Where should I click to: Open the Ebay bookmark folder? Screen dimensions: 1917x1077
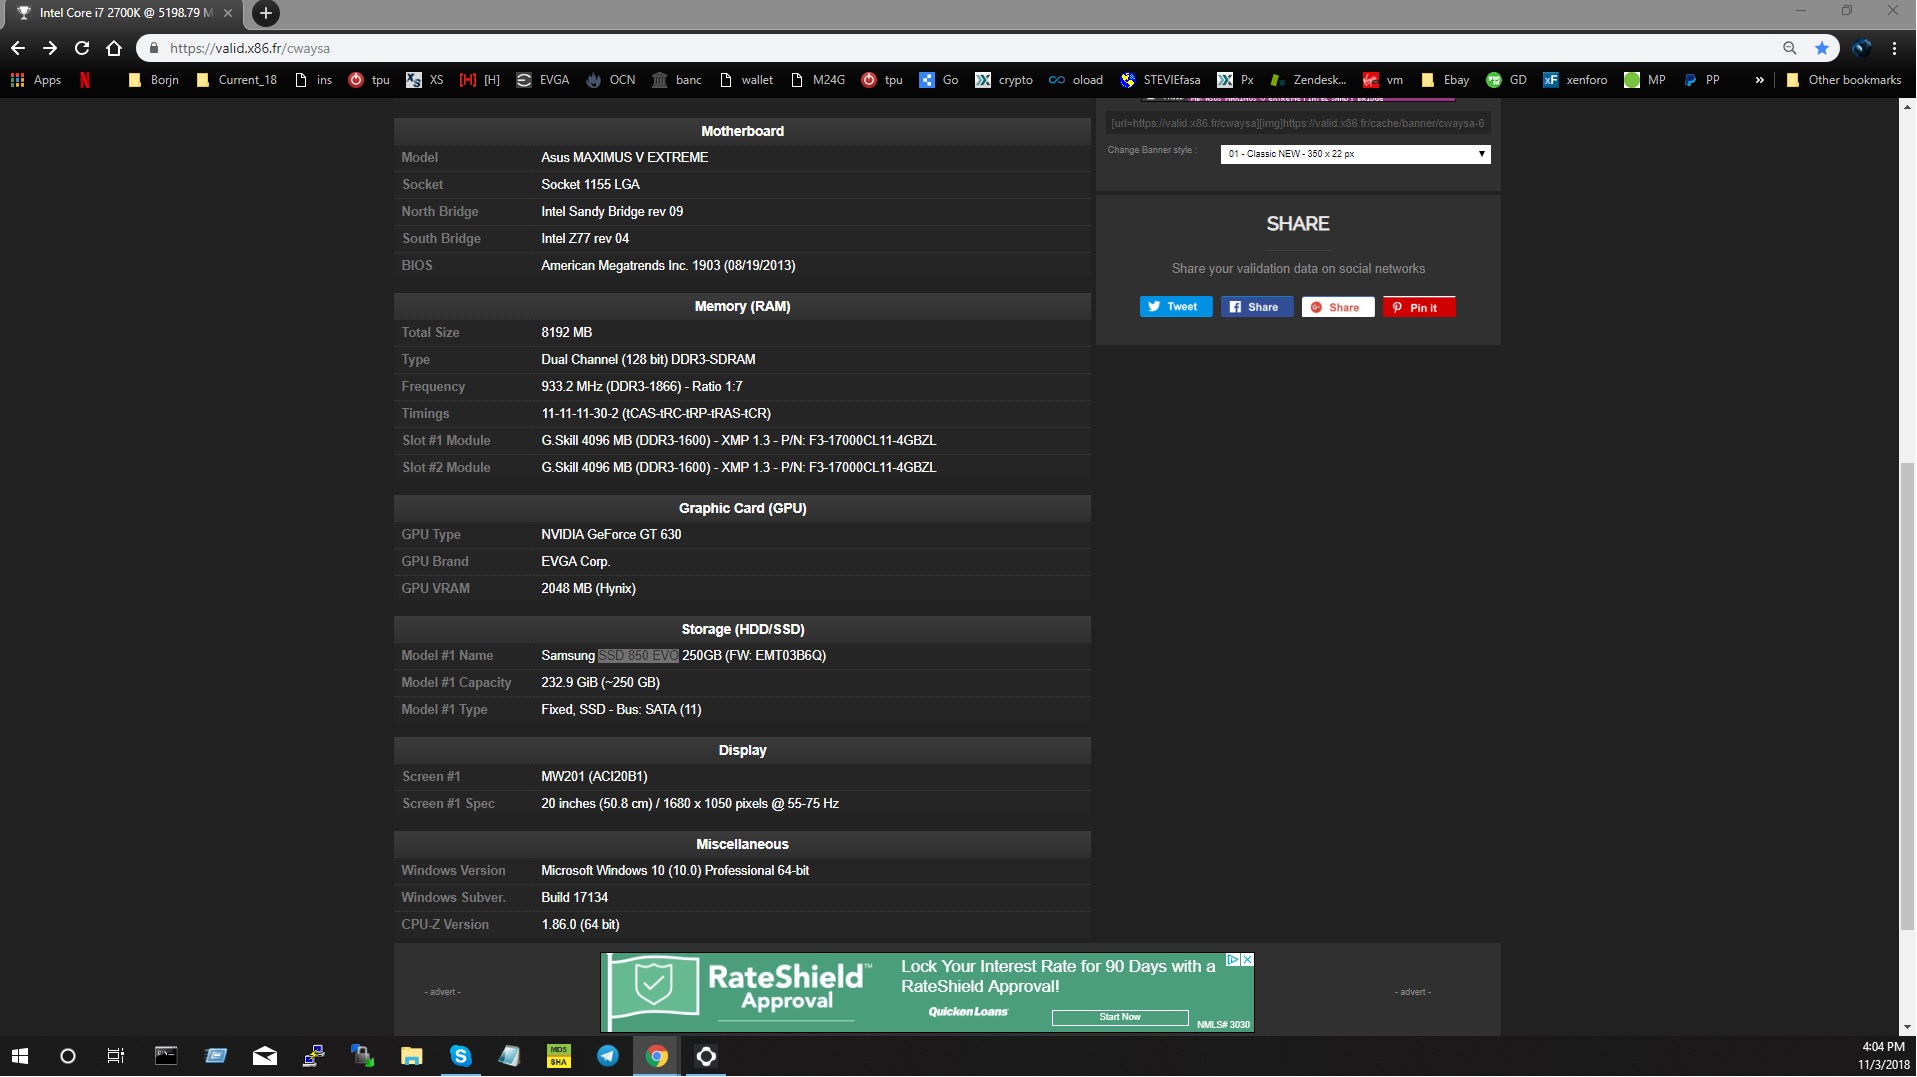click(x=1445, y=80)
